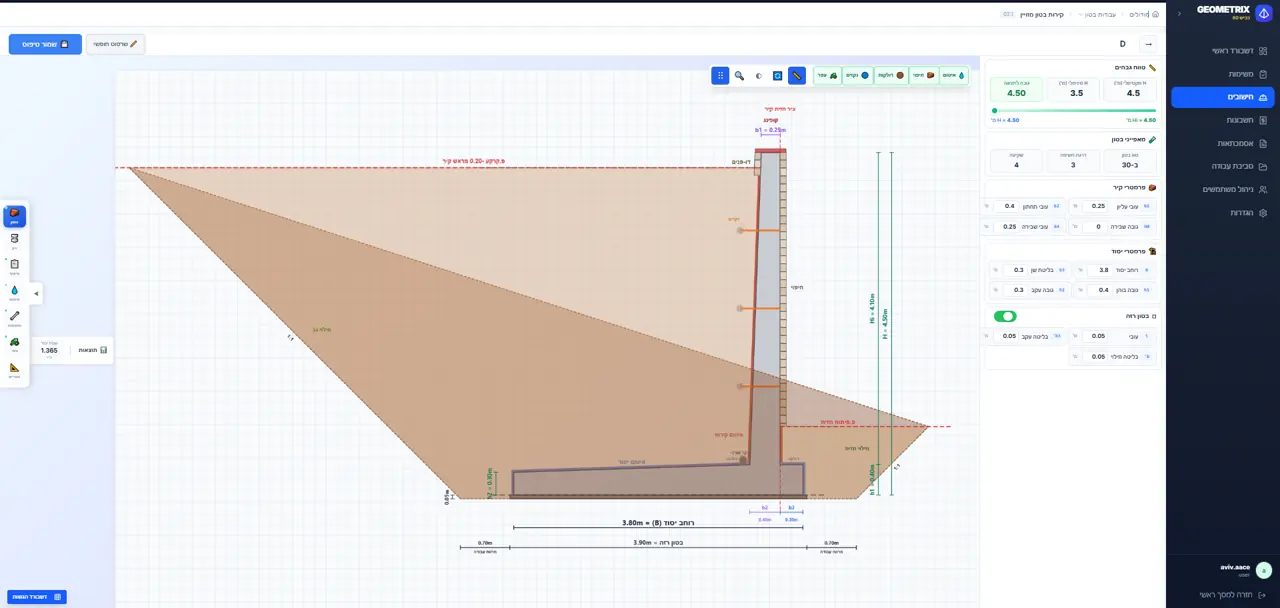Toggle the contrast half-circle icon
The height and width of the screenshot is (608, 1280).
point(759,75)
